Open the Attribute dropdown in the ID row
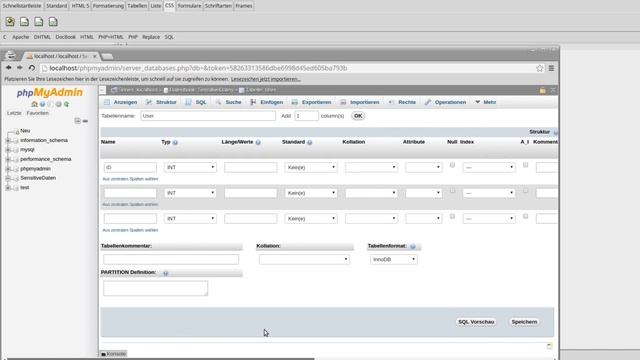The width and height of the screenshot is (640, 360). (424, 167)
